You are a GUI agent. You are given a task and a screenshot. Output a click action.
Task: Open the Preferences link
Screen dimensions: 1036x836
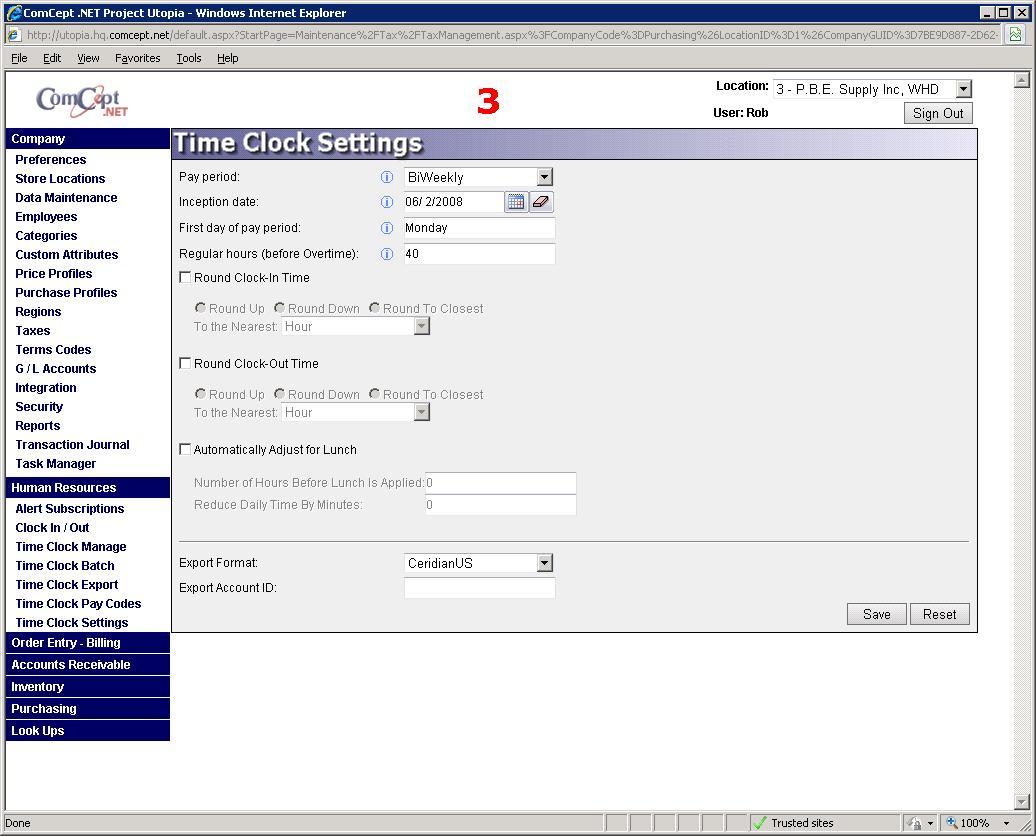51,159
